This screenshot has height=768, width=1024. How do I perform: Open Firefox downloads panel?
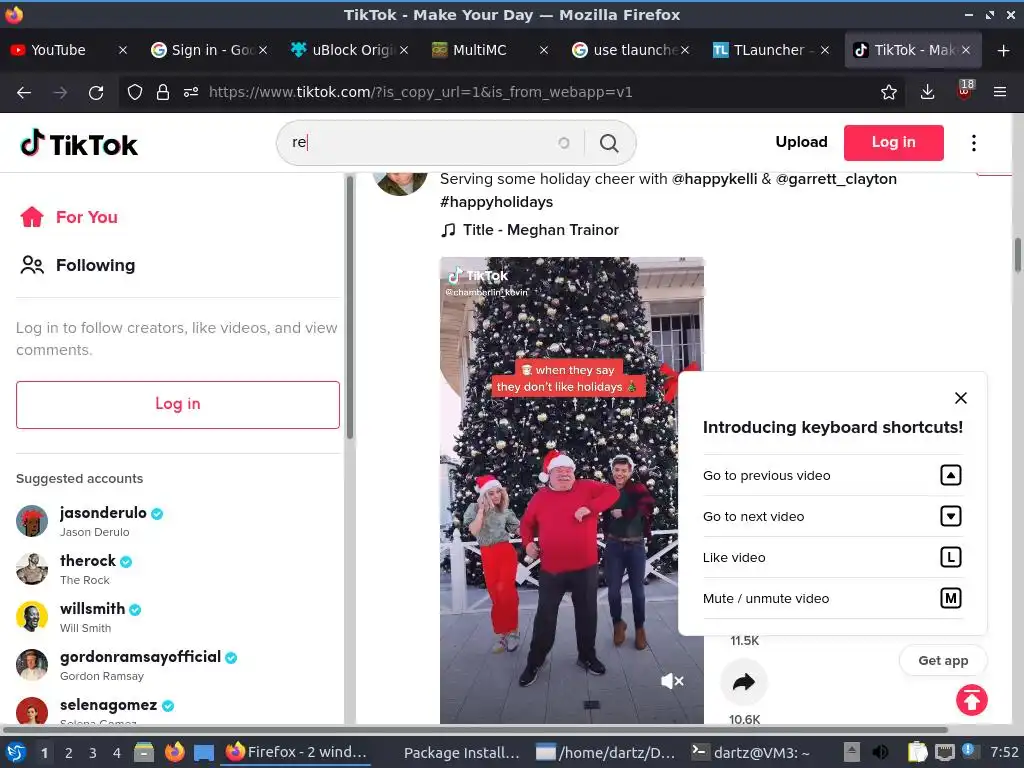[927, 93]
